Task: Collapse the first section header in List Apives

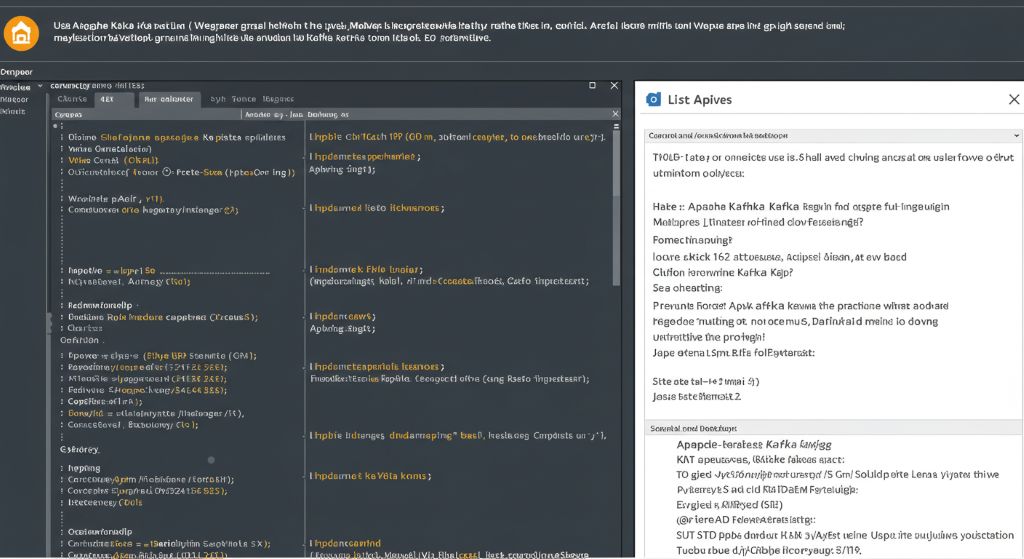Action: point(1016,134)
